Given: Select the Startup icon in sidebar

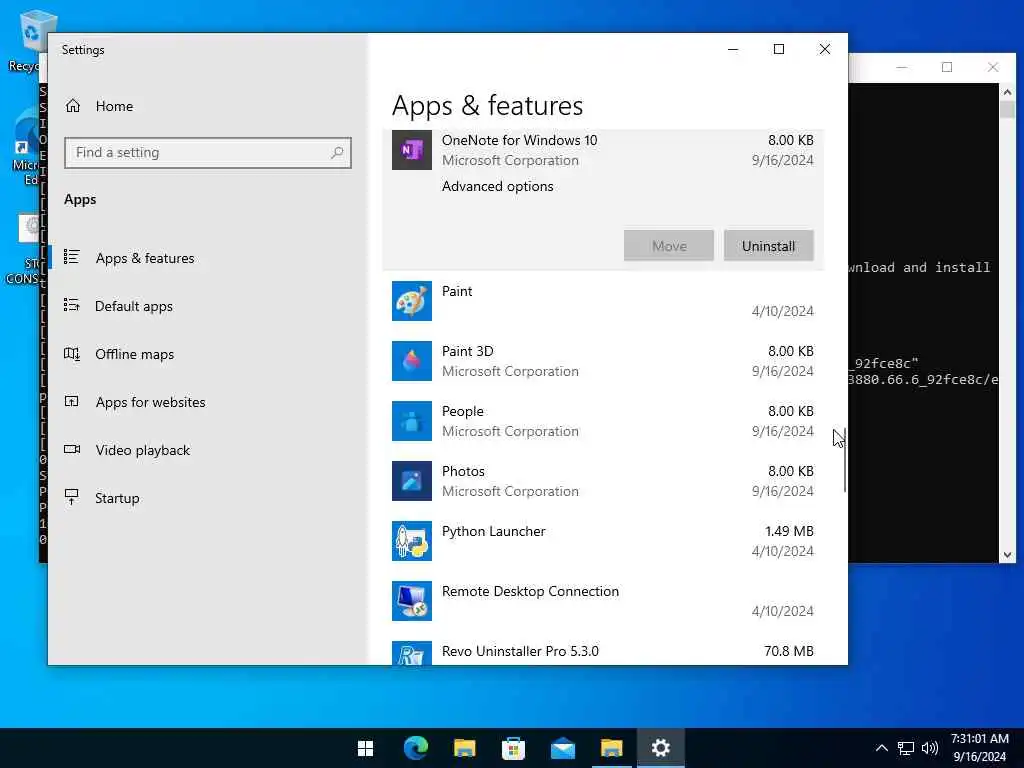Looking at the screenshot, I should [72, 497].
